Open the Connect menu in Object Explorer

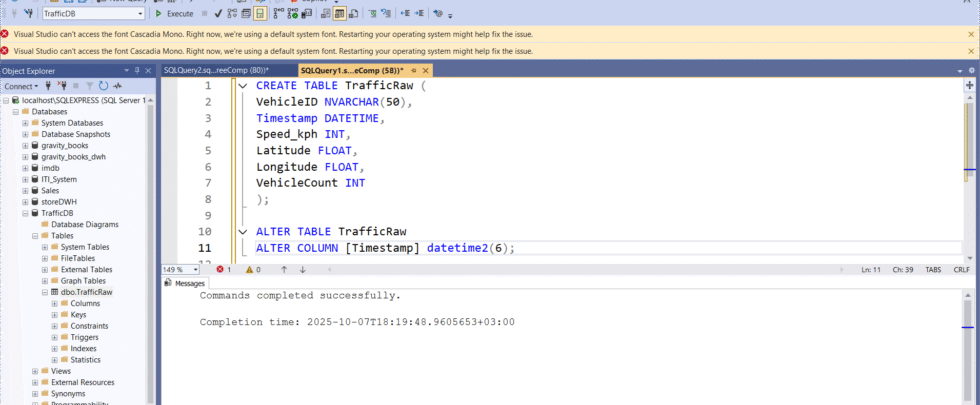[22, 86]
